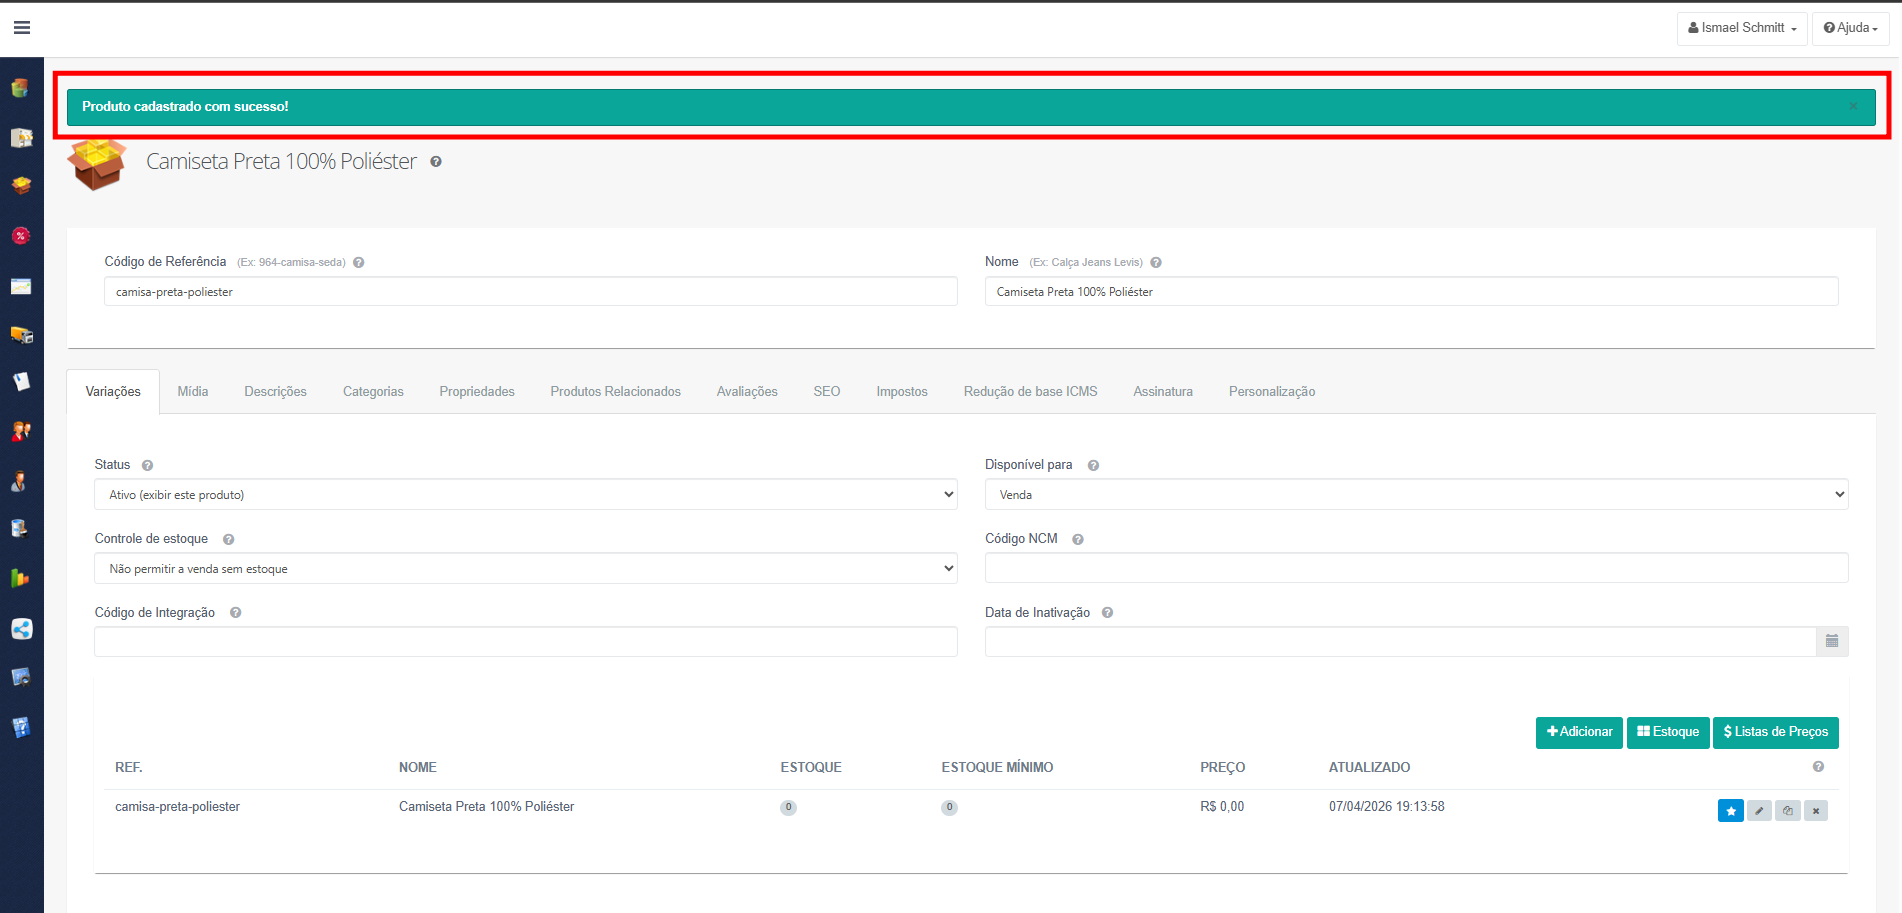Viewport: 1902px width, 913px height.
Task: Open the Controle de estoque dropdown
Action: click(525, 569)
